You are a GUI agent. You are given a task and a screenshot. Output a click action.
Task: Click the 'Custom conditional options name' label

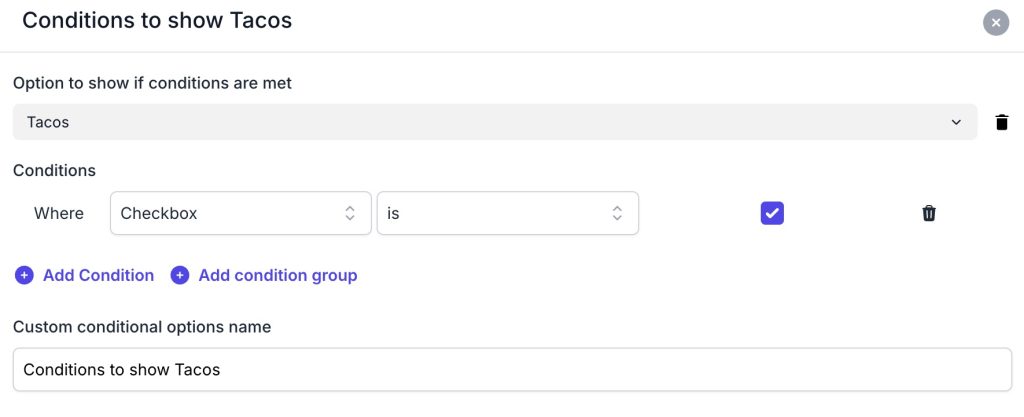click(142, 326)
